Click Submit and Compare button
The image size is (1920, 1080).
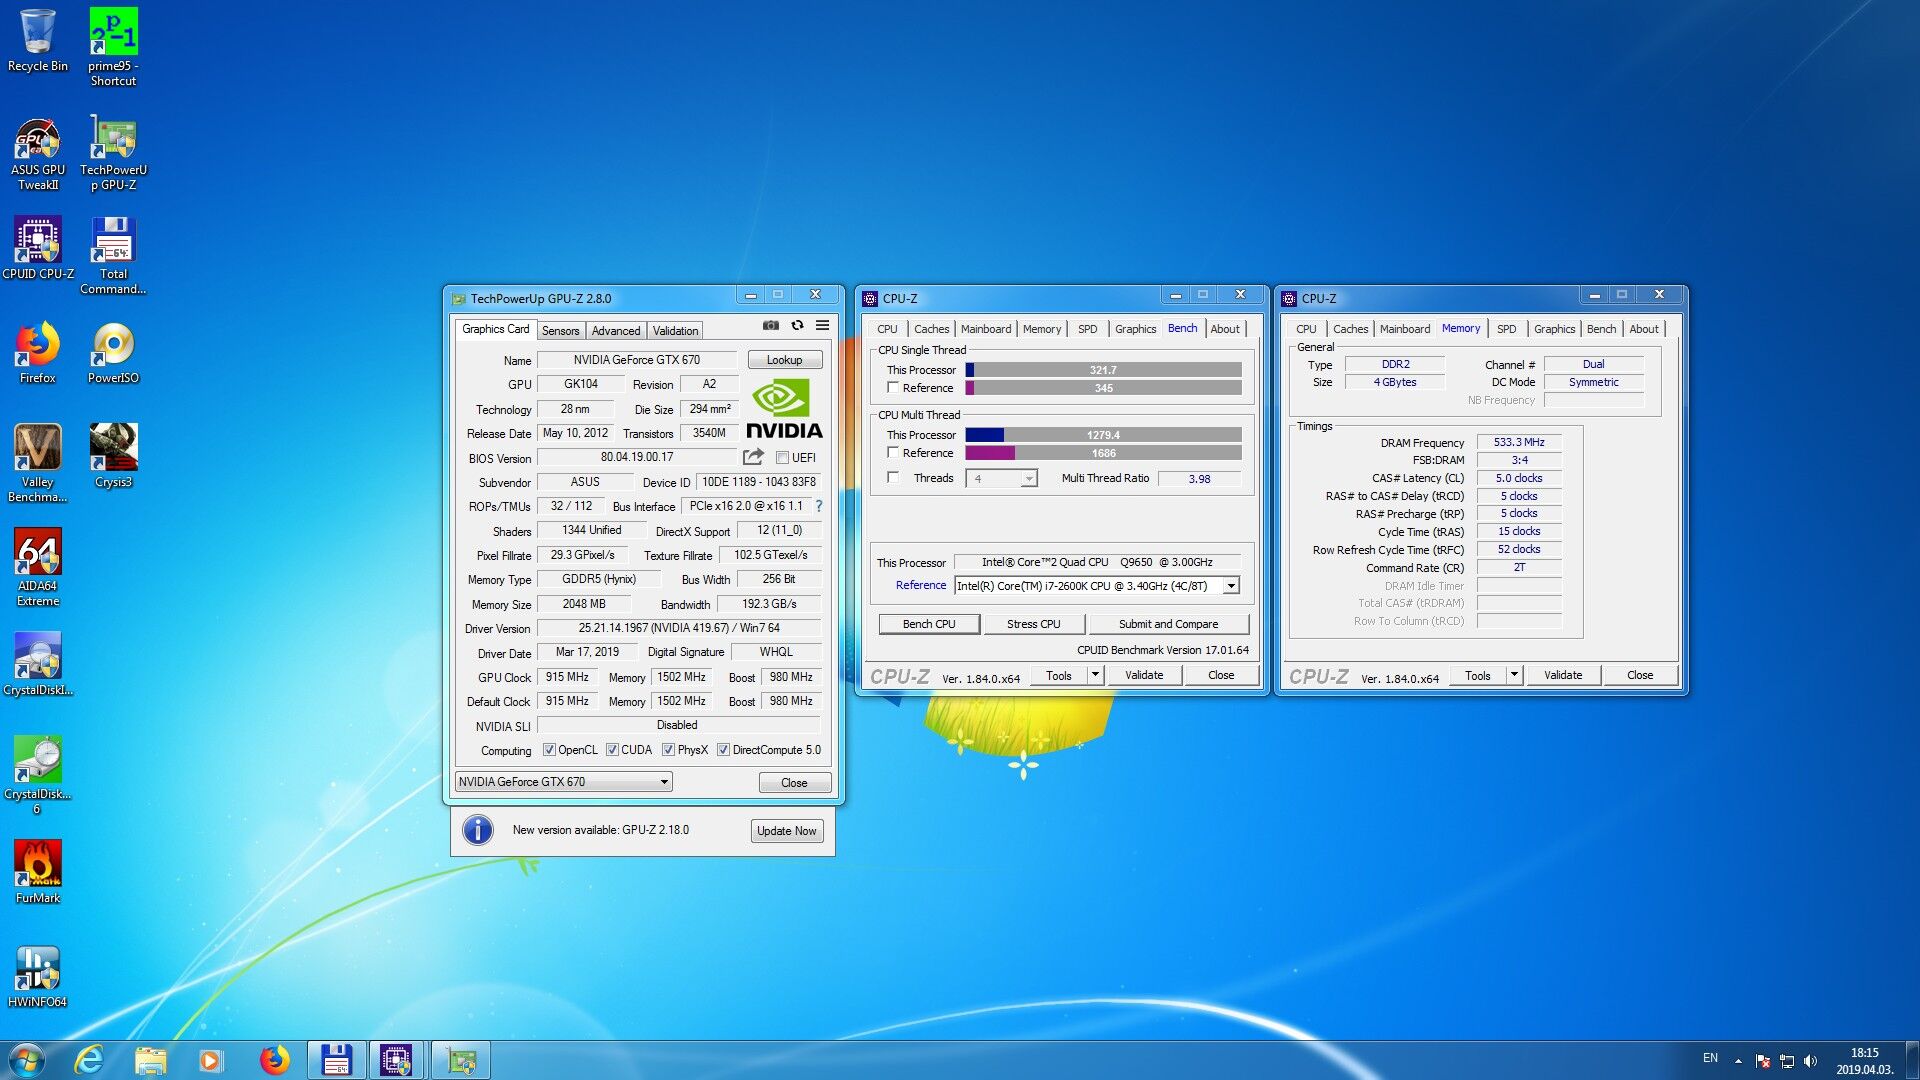(x=1168, y=624)
